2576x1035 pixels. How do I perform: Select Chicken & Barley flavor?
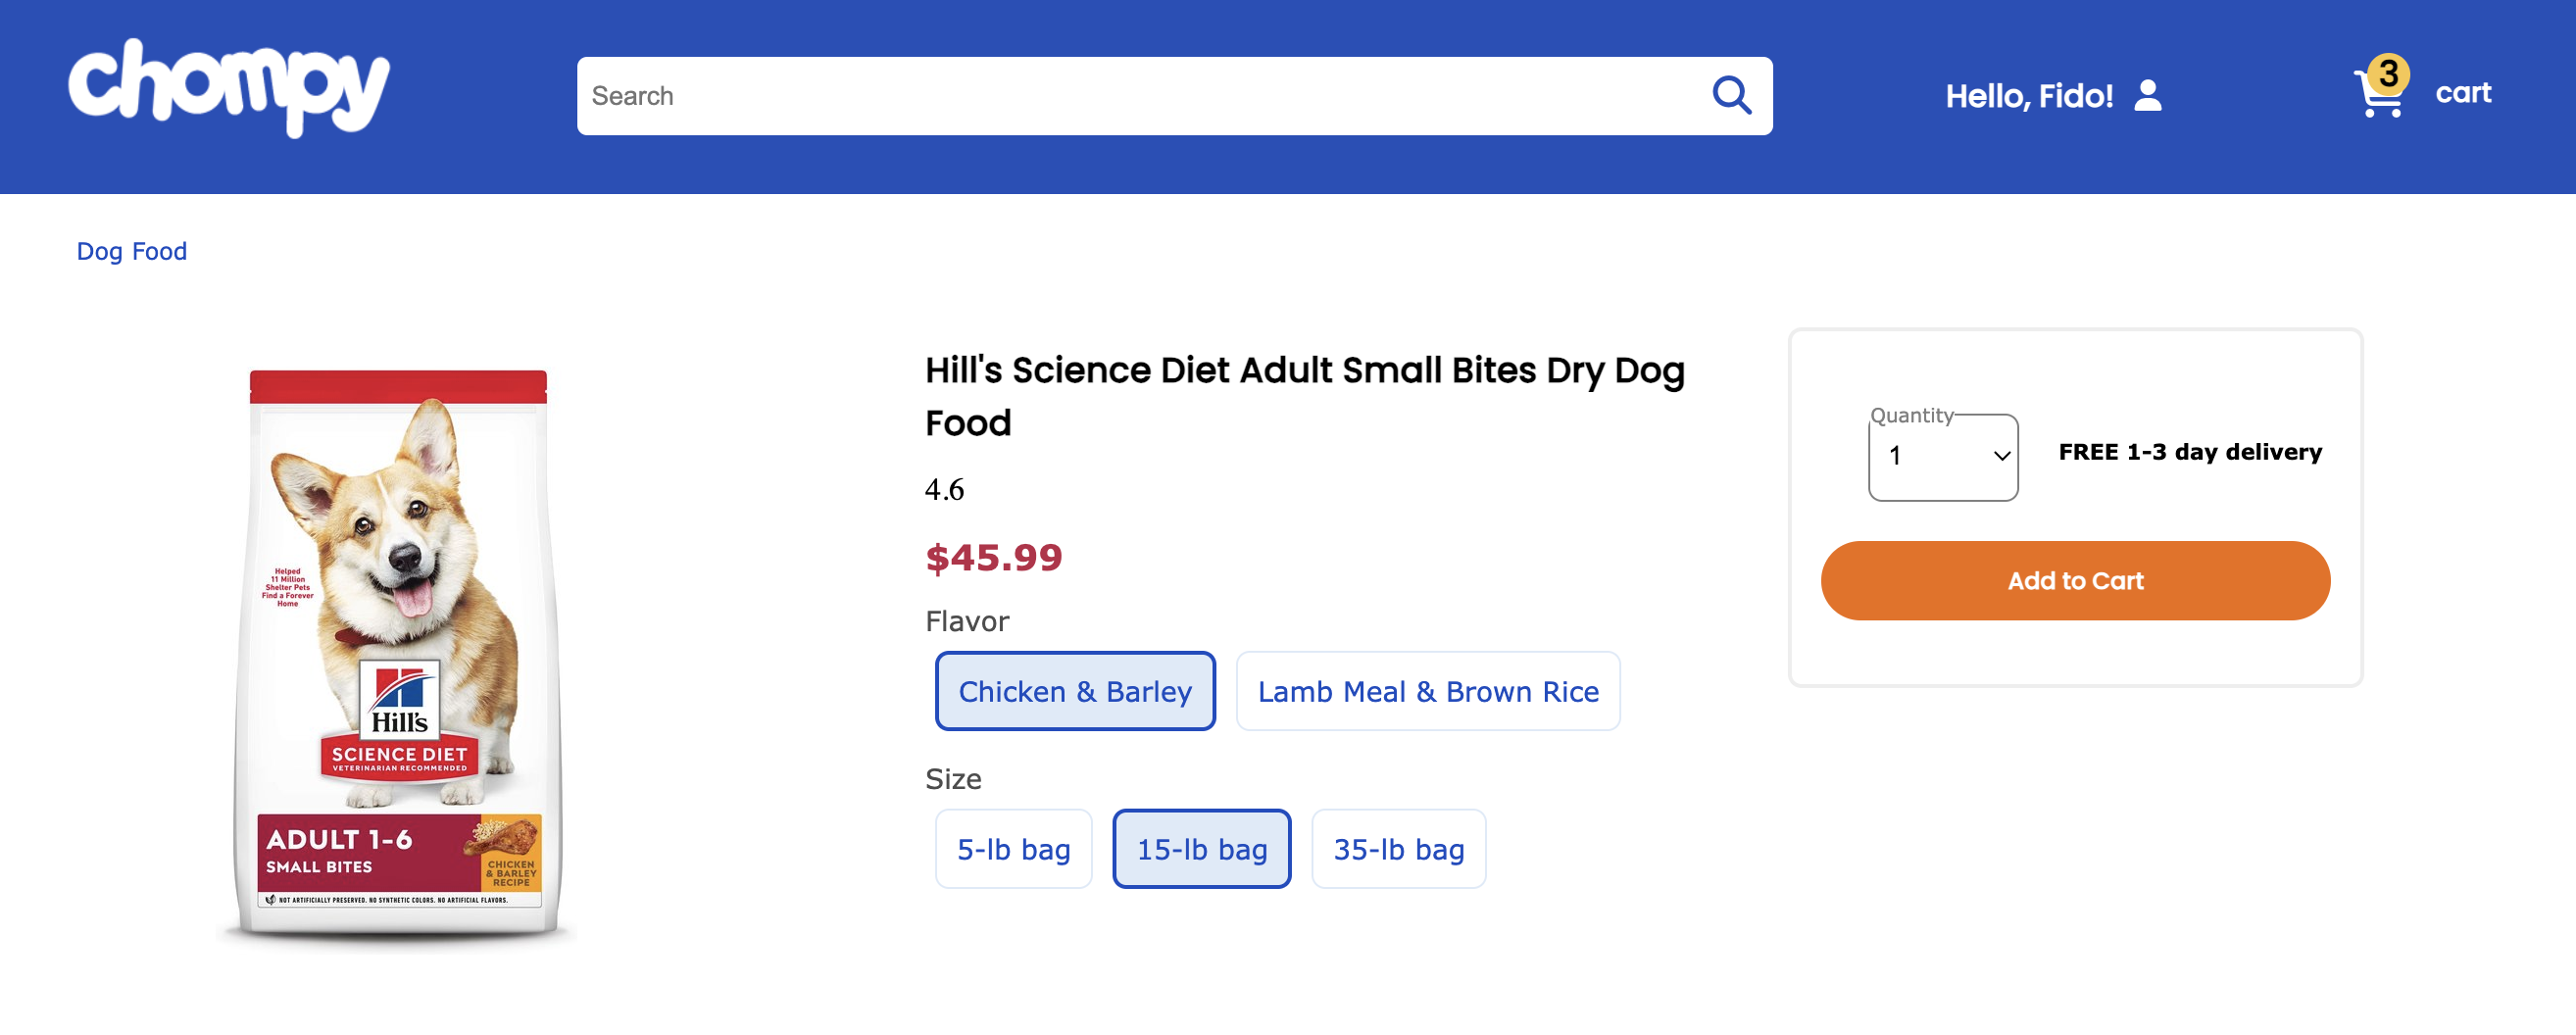pyautogui.click(x=1074, y=691)
